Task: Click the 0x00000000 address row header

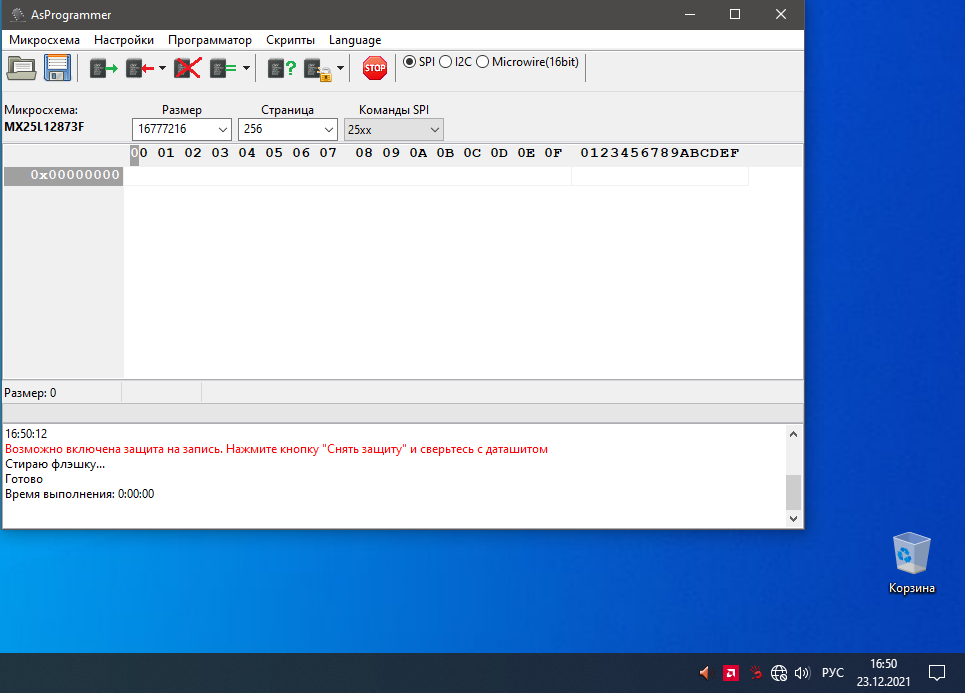Action: click(63, 175)
